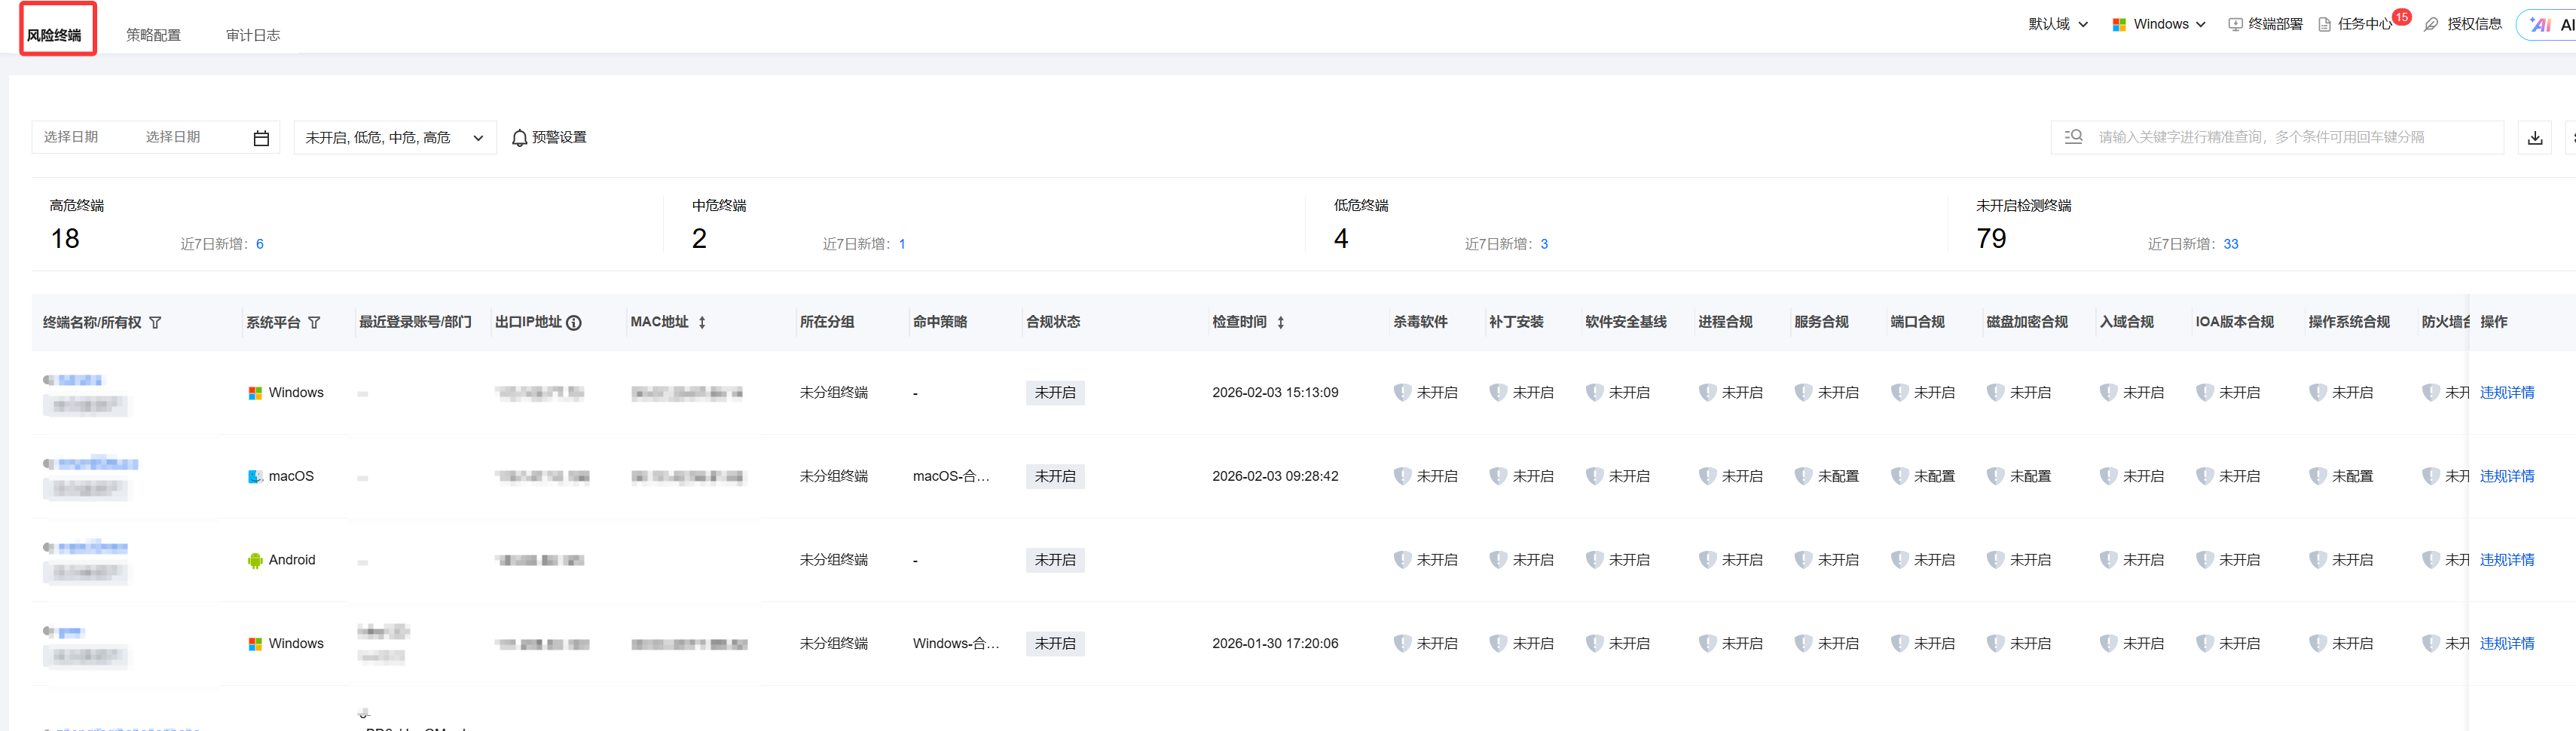Switch to the policy configuration tab
Screen dimensions: 2576x731
tap(153, 35)
